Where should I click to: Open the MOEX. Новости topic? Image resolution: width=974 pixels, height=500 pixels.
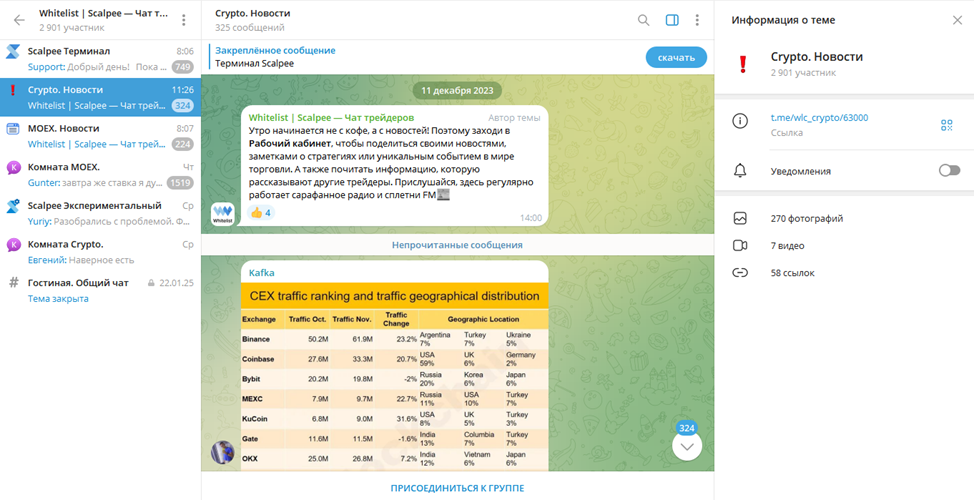[101, 135]
